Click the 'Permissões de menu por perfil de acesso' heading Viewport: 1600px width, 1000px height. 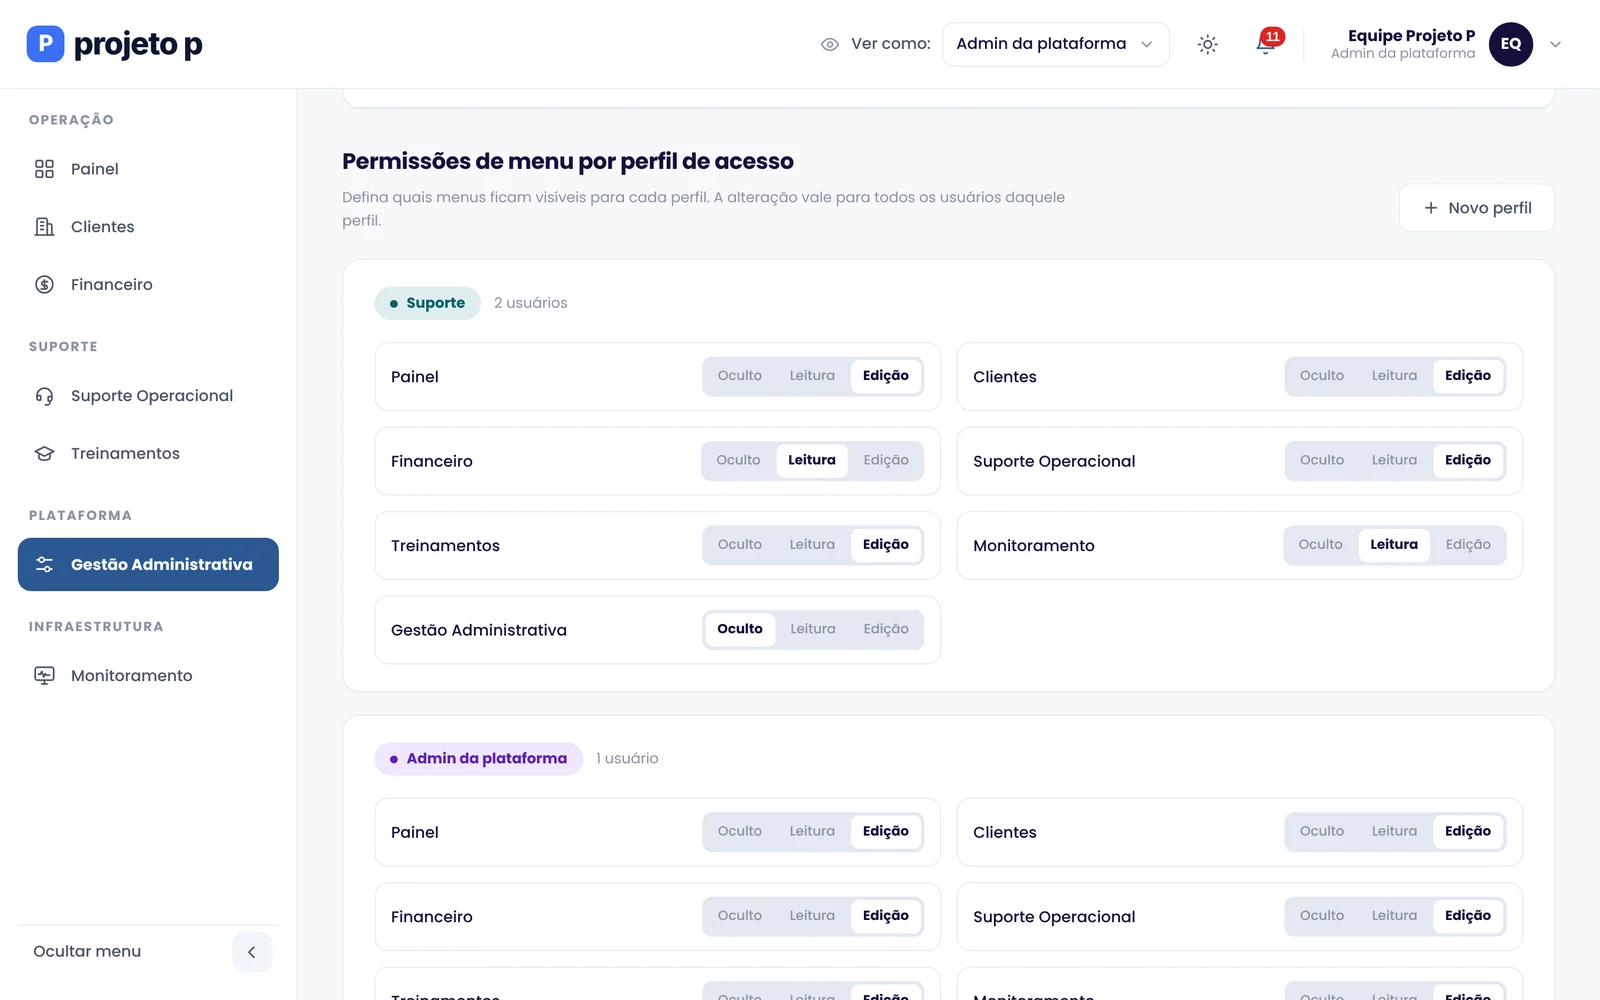click(568, 161)
